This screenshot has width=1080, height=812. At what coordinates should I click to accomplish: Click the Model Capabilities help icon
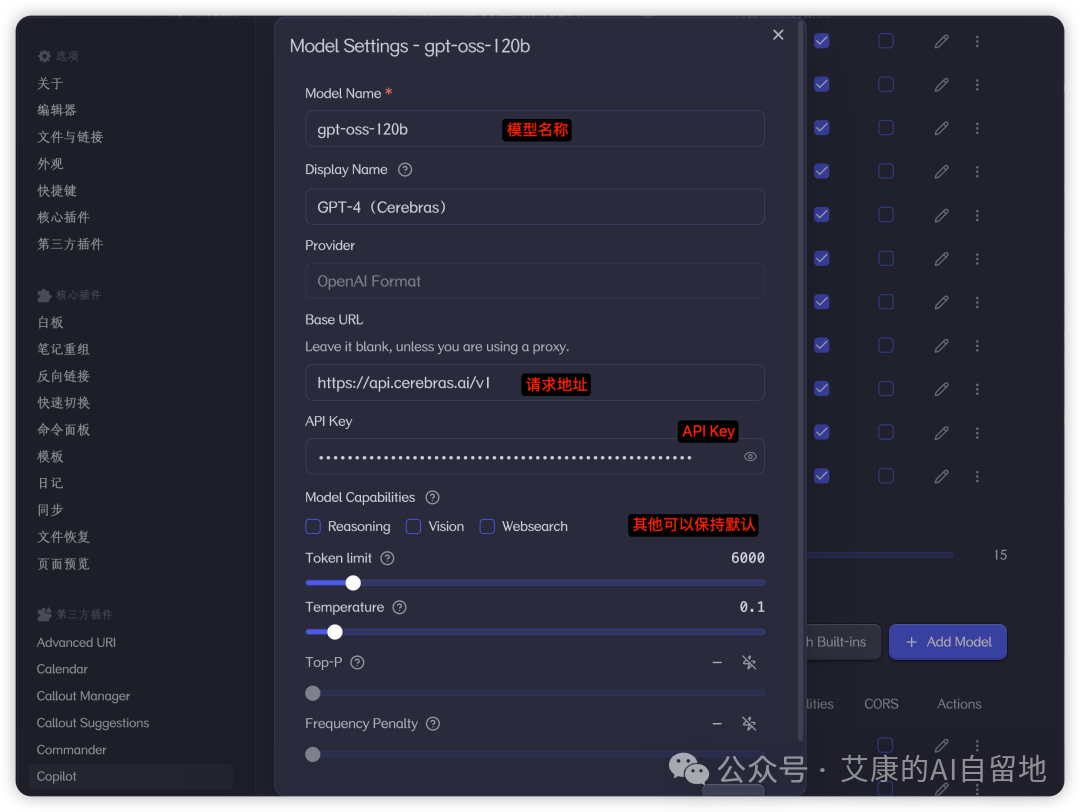(x=432, y=497)
